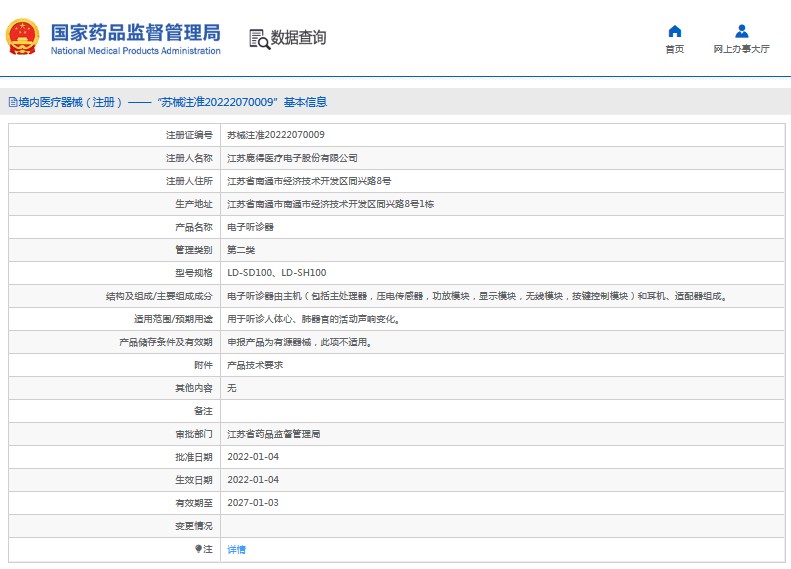This screenshot has height=569, width=791.
Task: Click the 型号规格 label
Action: (x=194, y=273)
